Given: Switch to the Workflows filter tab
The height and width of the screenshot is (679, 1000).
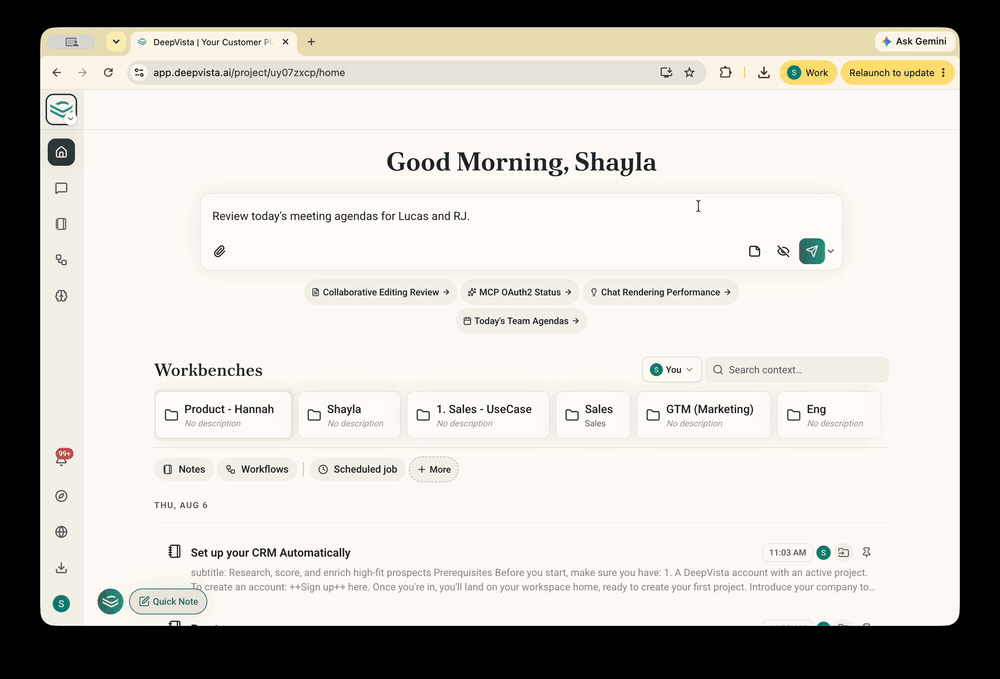Looking at the screenshot, I should [257, 469].
